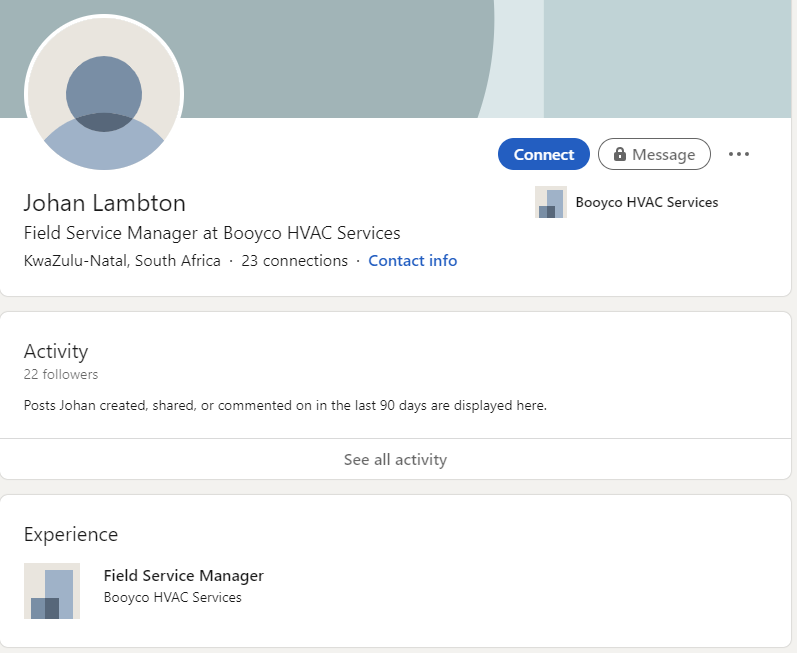The image size is (797, 653).
Task: Click the three-dot More actions icon
Action: [x=739, y=154]
